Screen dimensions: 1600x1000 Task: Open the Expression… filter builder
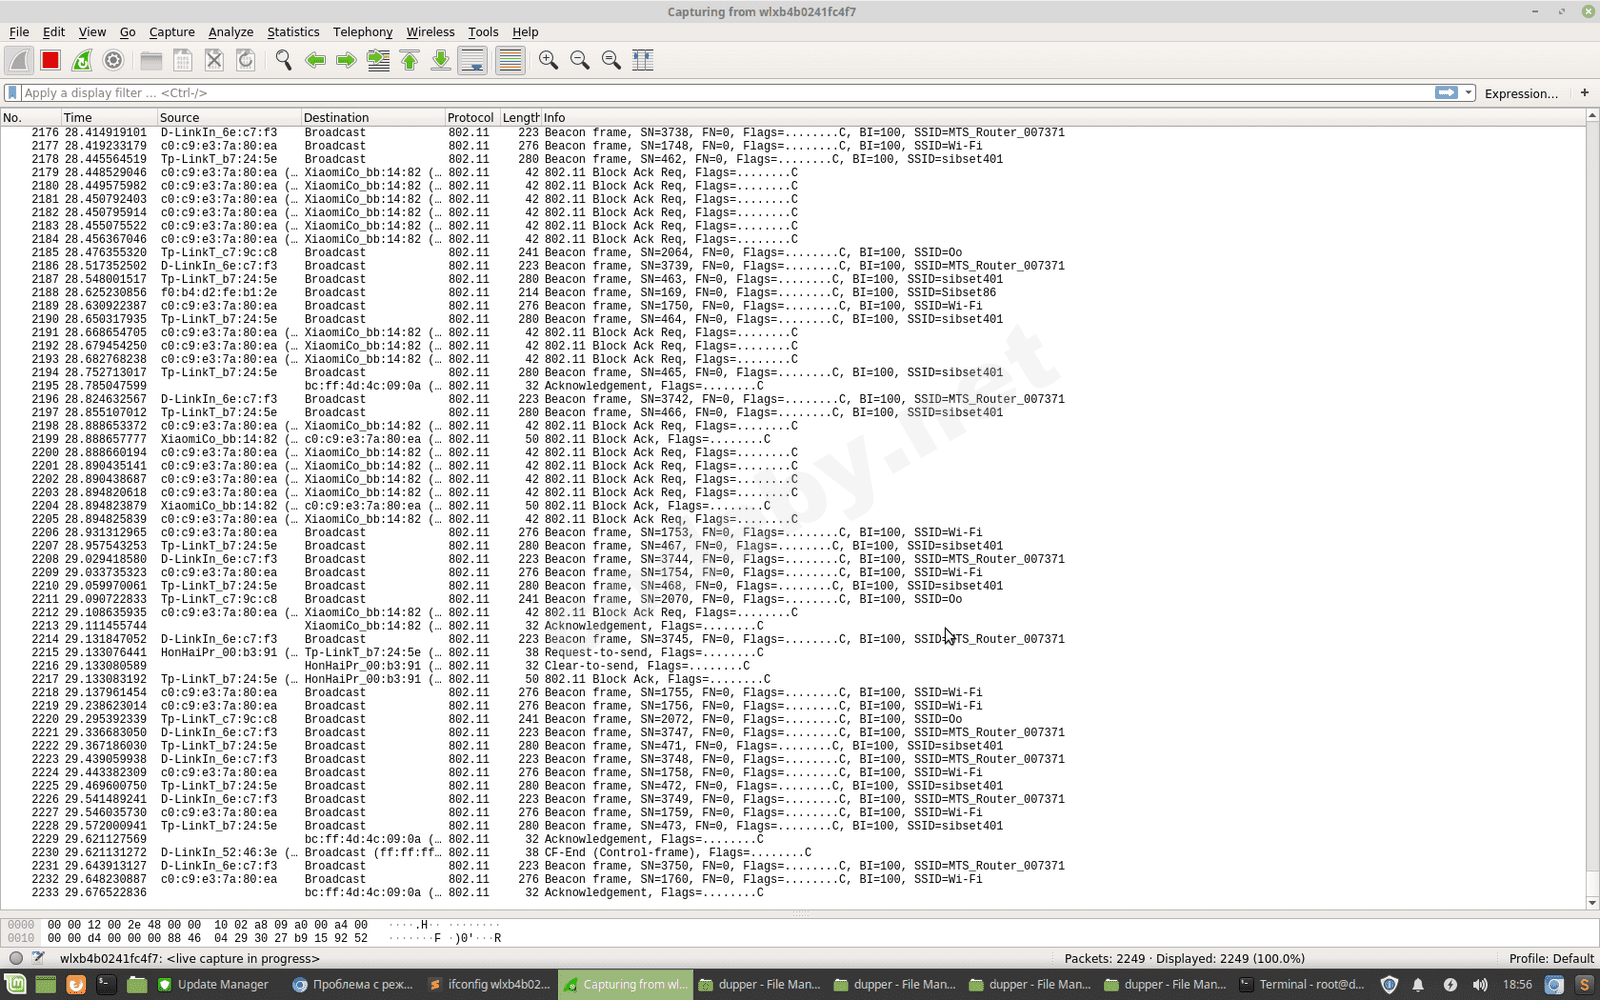tap(1521, 93)
